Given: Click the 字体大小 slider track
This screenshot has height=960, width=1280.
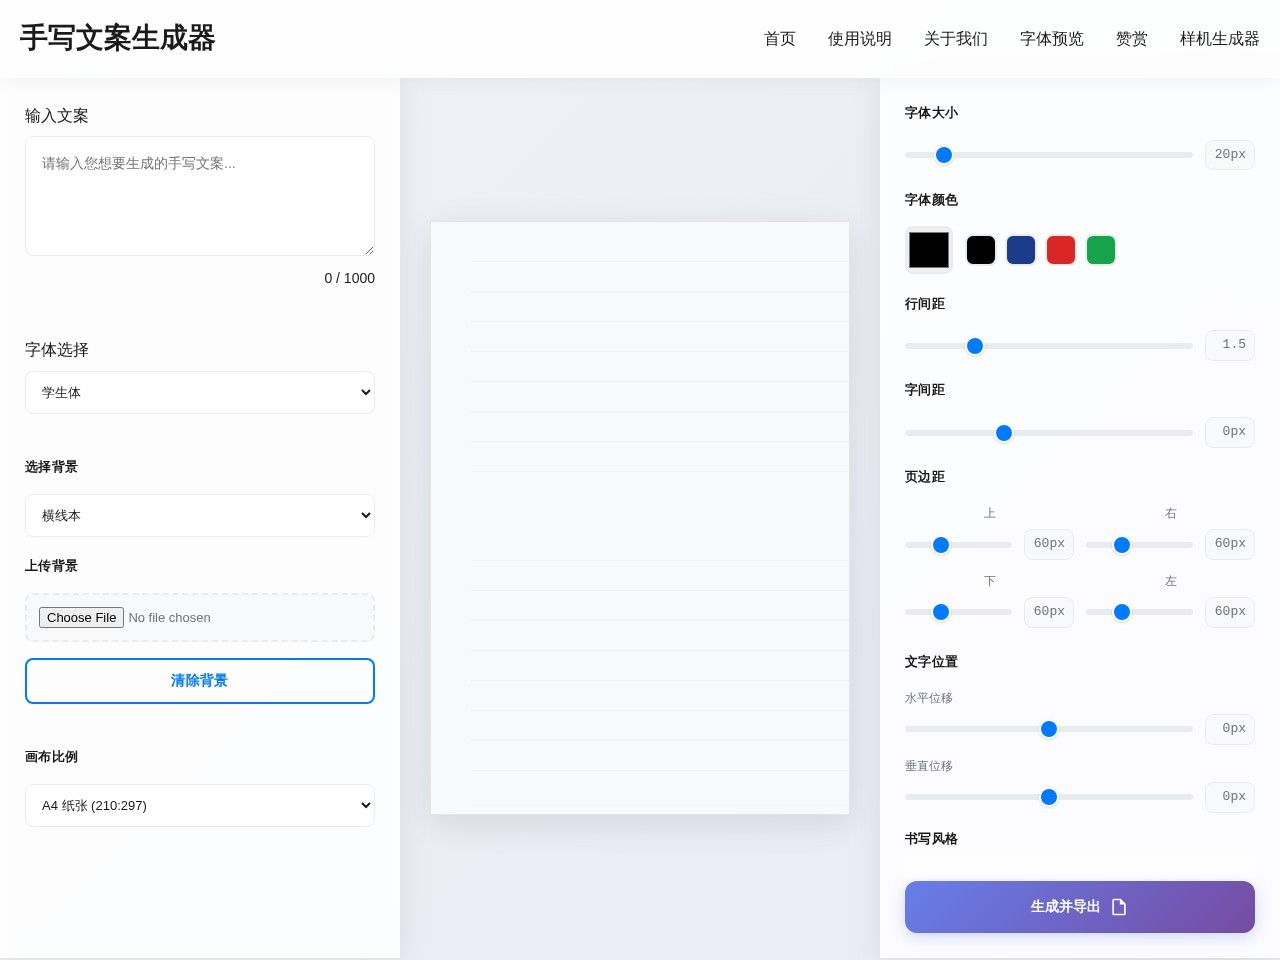Looking at the screenshot, I should 1049,155.
